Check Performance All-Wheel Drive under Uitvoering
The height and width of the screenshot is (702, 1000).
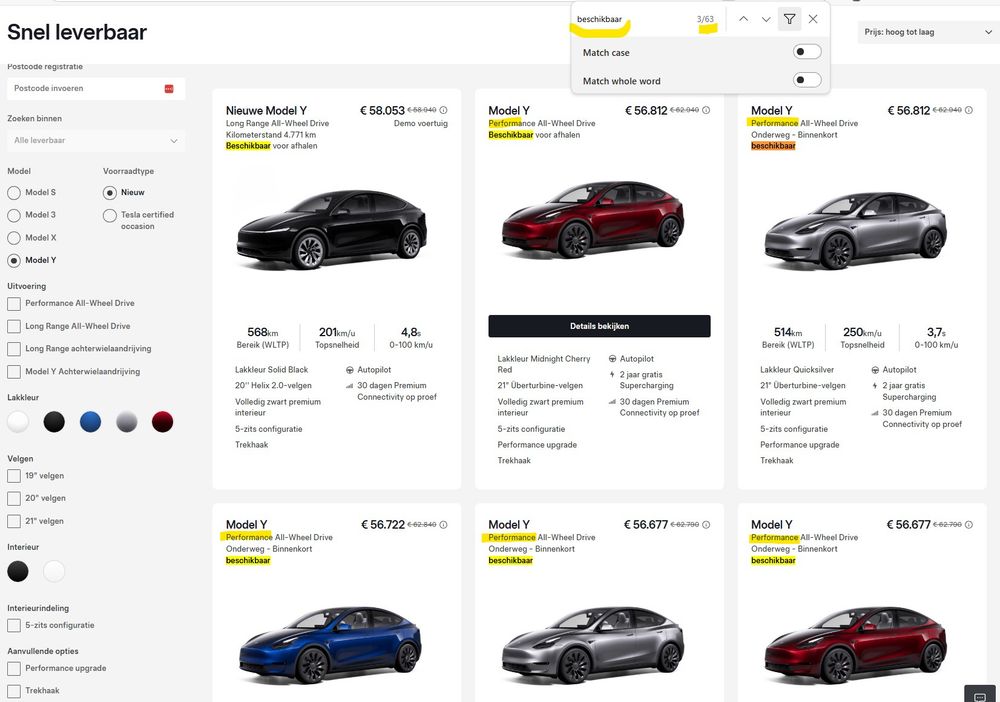tap(14, 303)
